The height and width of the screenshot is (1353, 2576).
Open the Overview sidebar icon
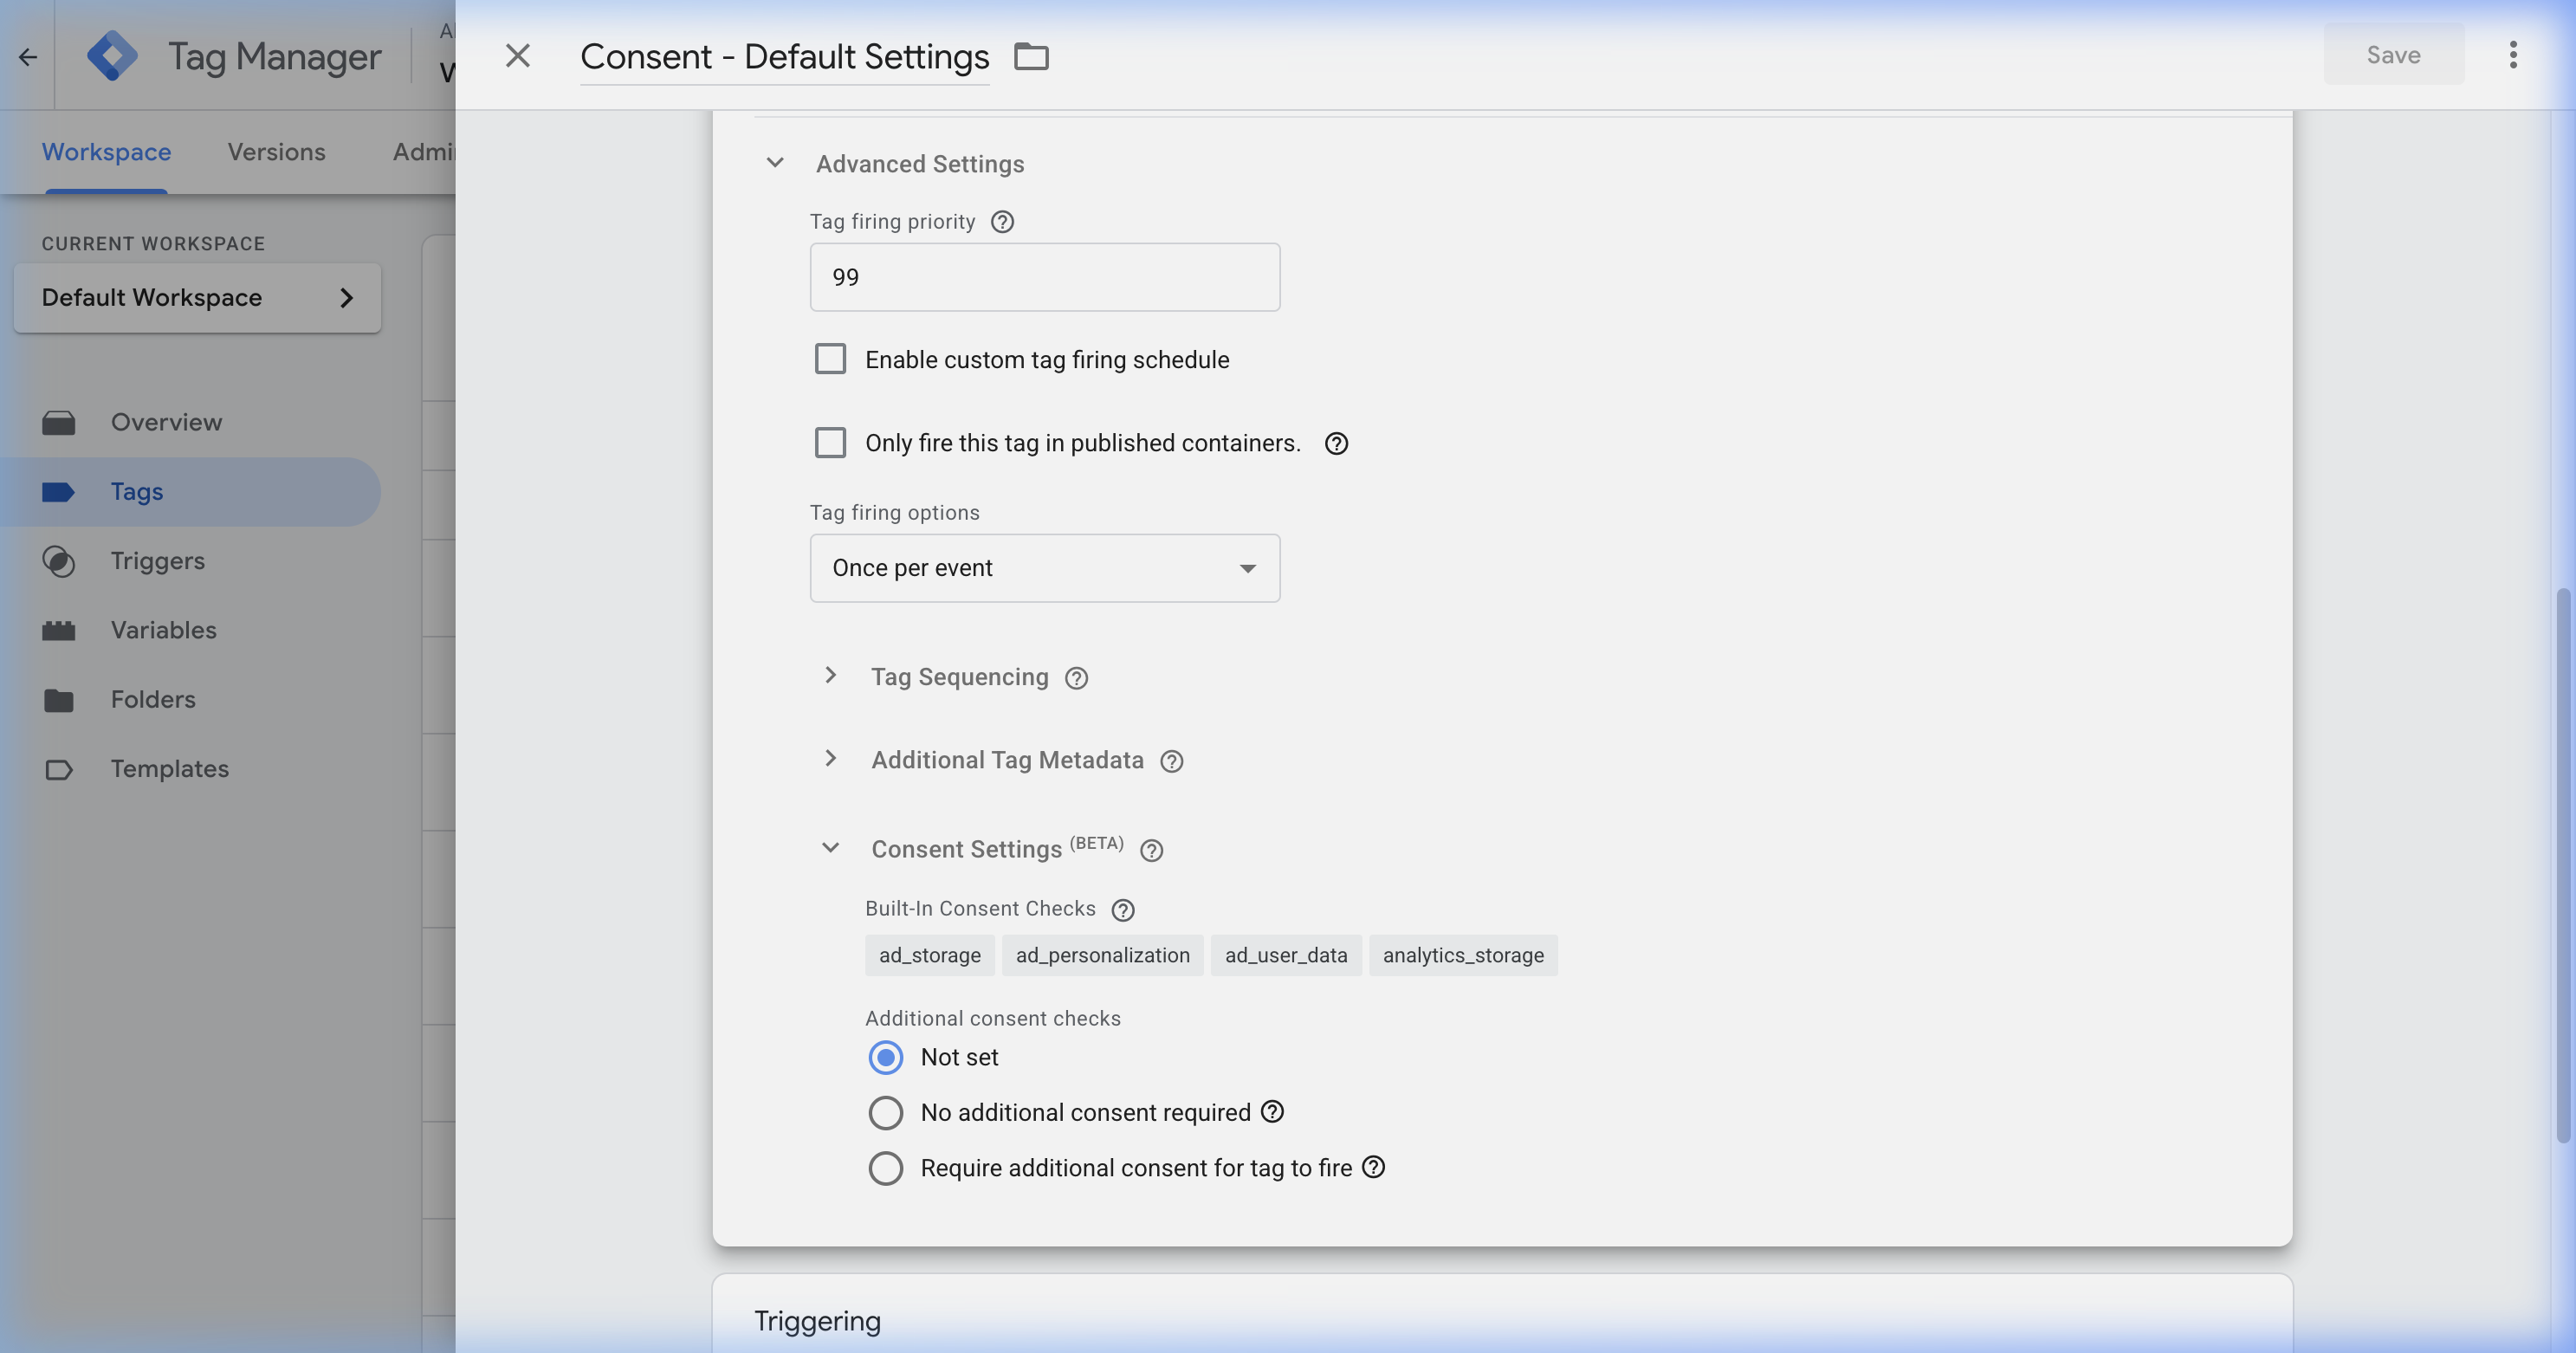point(60,421)
